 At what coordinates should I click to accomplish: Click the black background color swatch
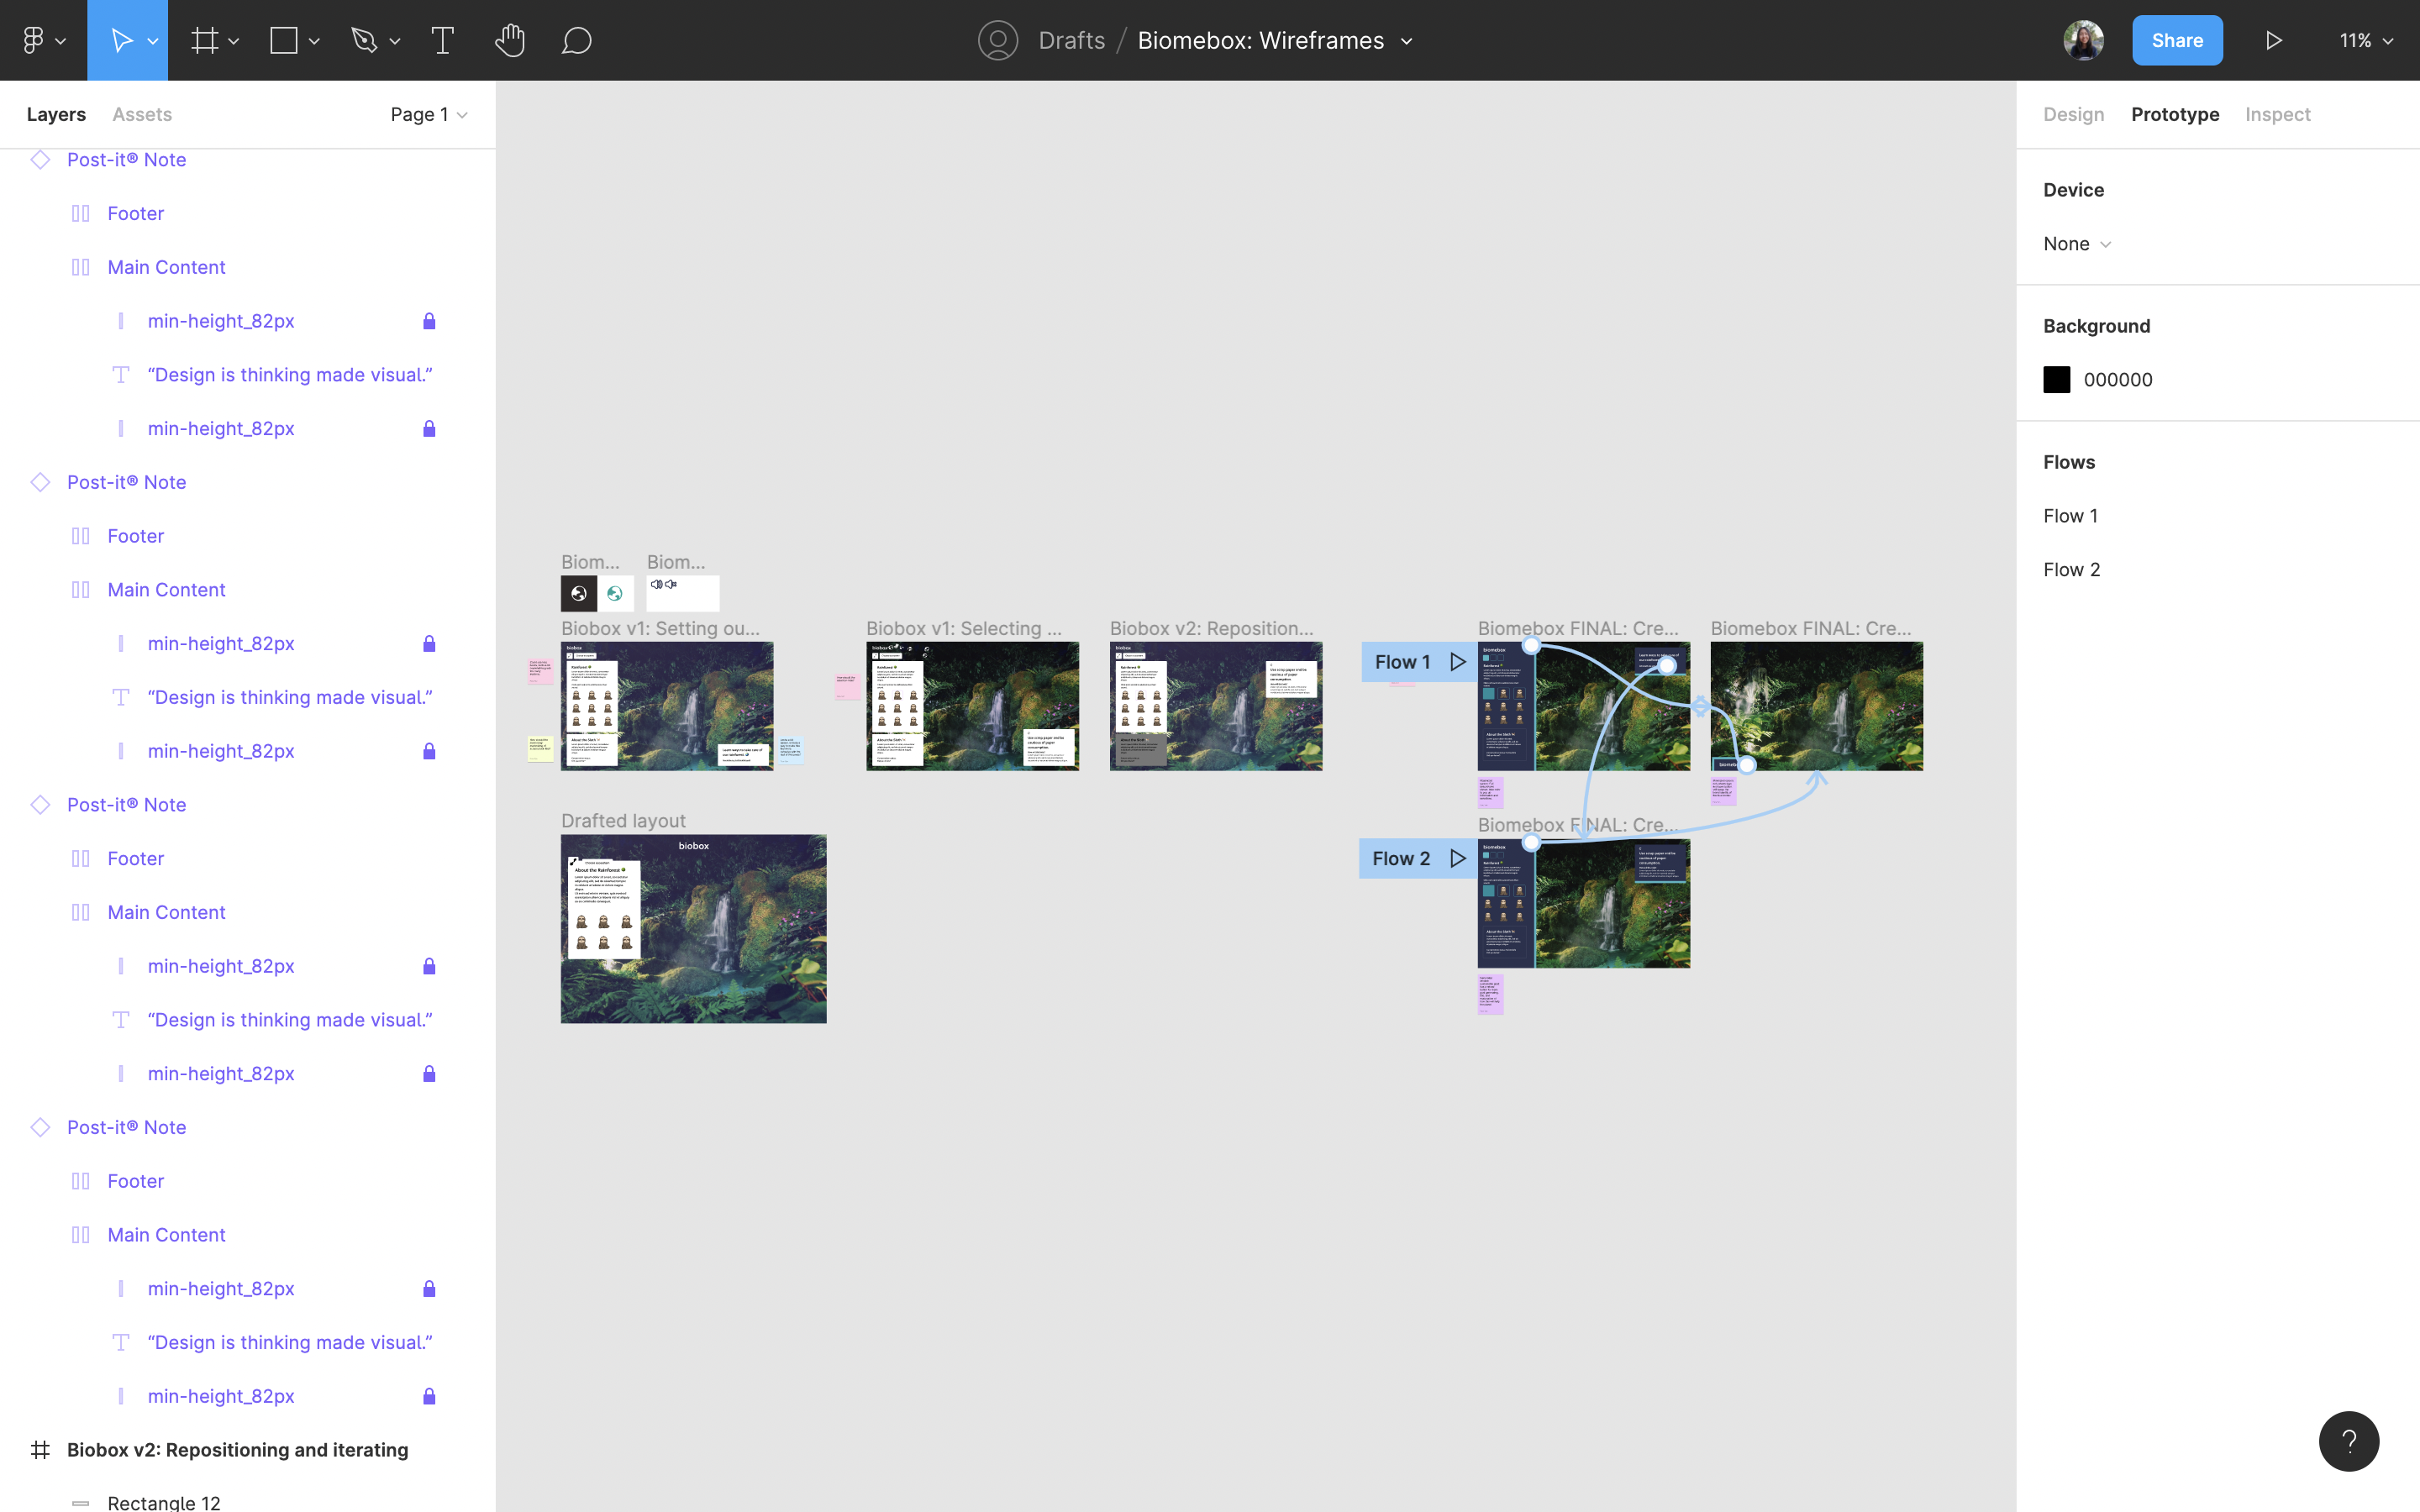(2056, 380)
